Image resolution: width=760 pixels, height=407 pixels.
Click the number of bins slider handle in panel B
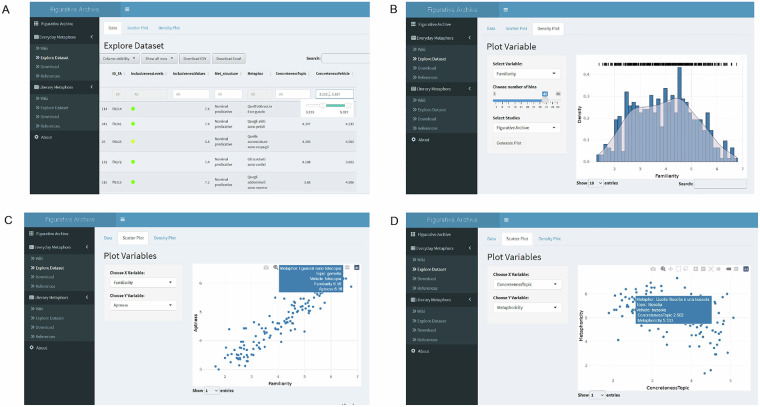click(545, 100)
